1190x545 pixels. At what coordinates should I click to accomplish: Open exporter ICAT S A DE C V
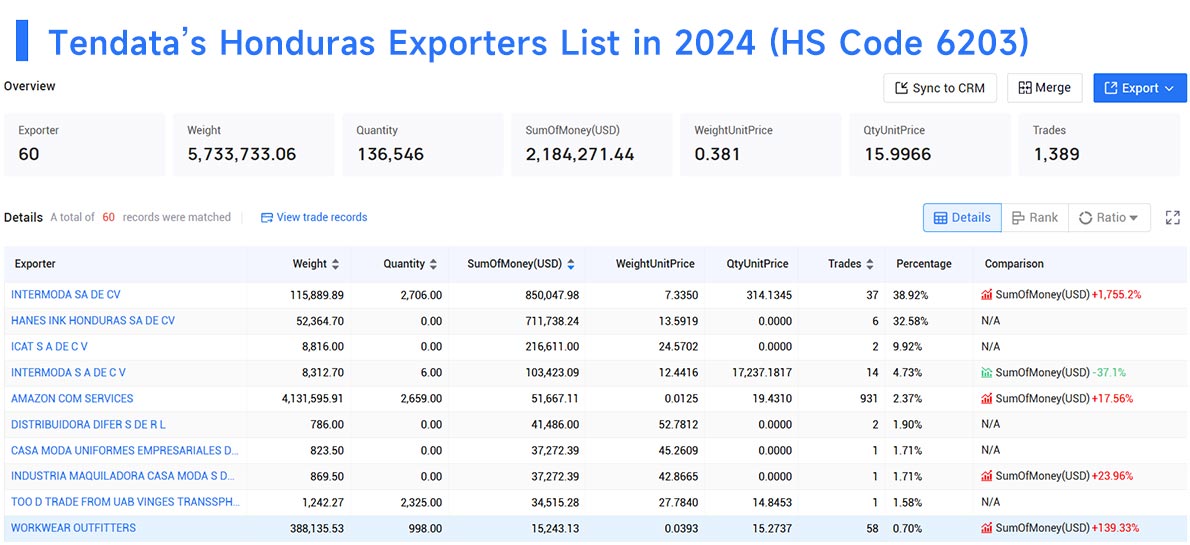pyautogui.click(x=49, y=346)
